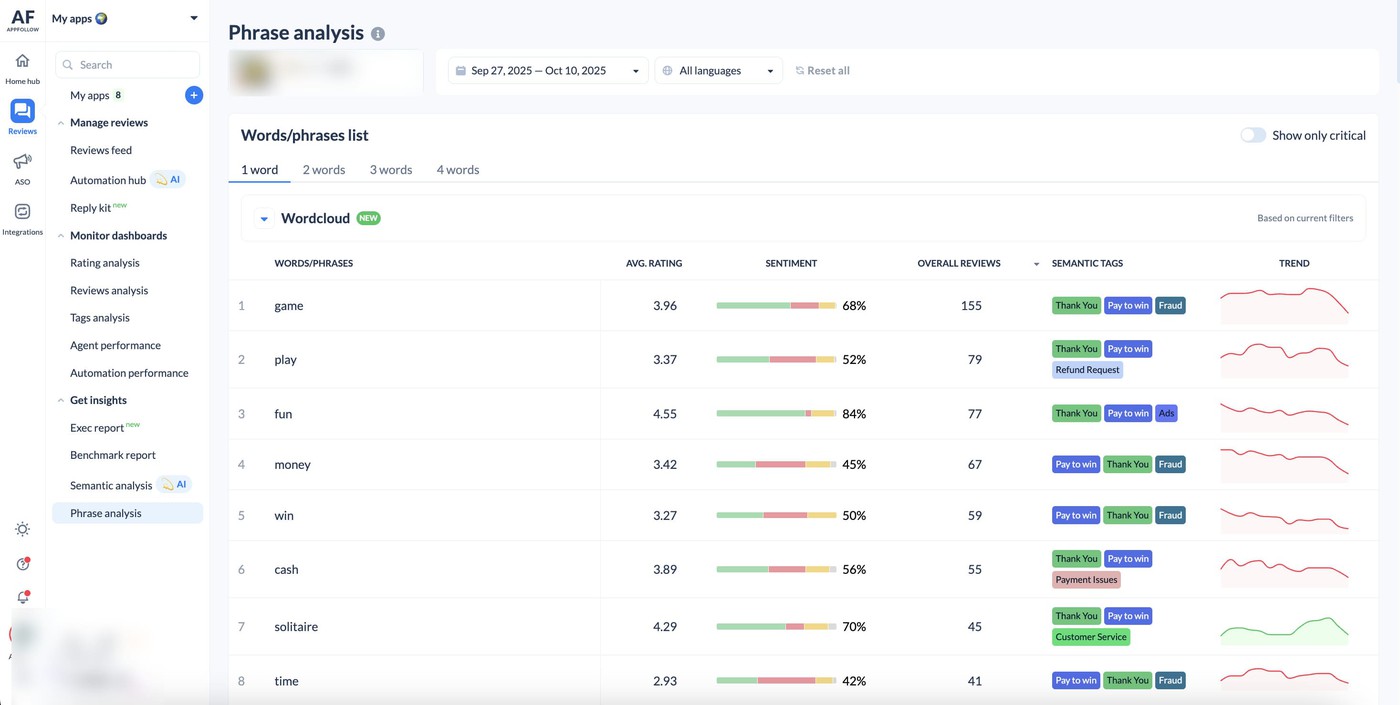
Task: Click the Refund Request tag in play row
Action: 1087,370
